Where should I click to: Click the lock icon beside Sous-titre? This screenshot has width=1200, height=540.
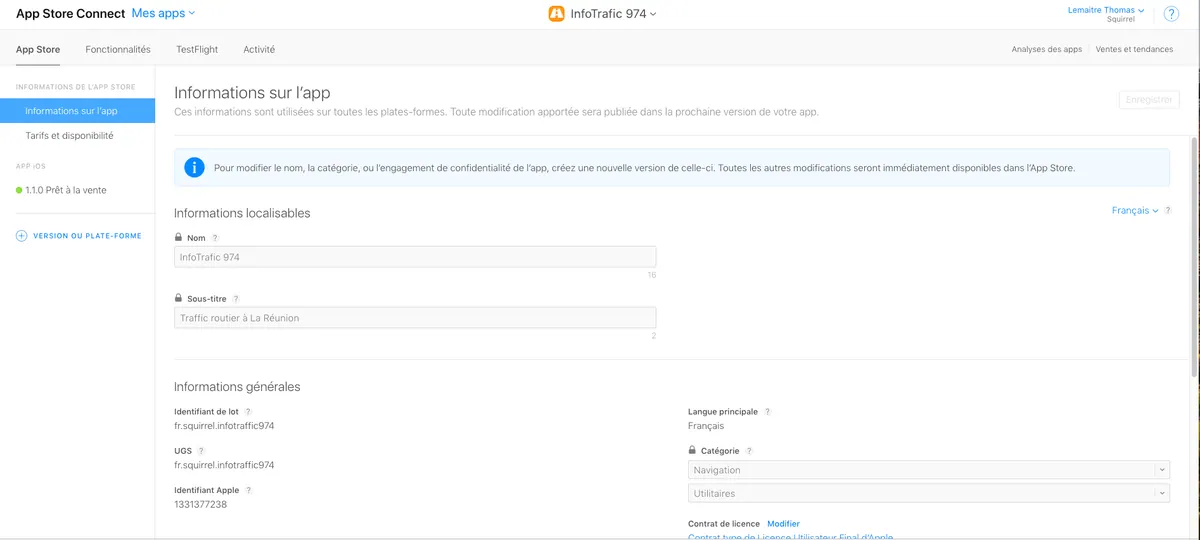coord(178,298)
